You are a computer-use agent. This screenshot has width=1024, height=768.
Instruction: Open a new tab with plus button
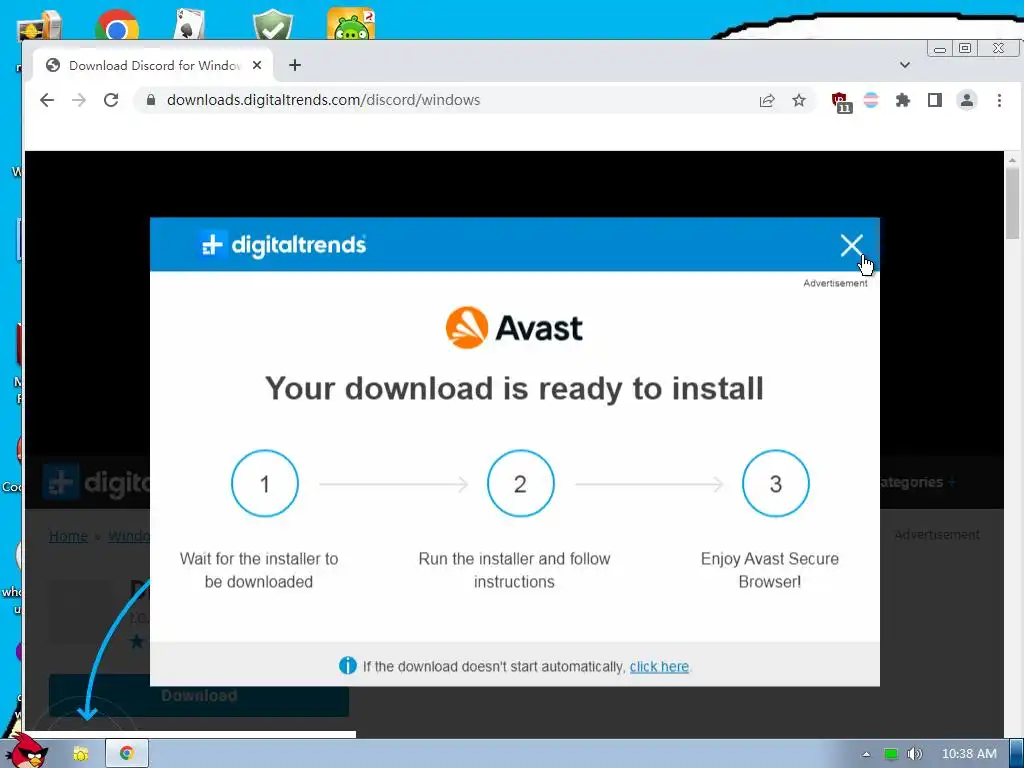click(295, 65)
